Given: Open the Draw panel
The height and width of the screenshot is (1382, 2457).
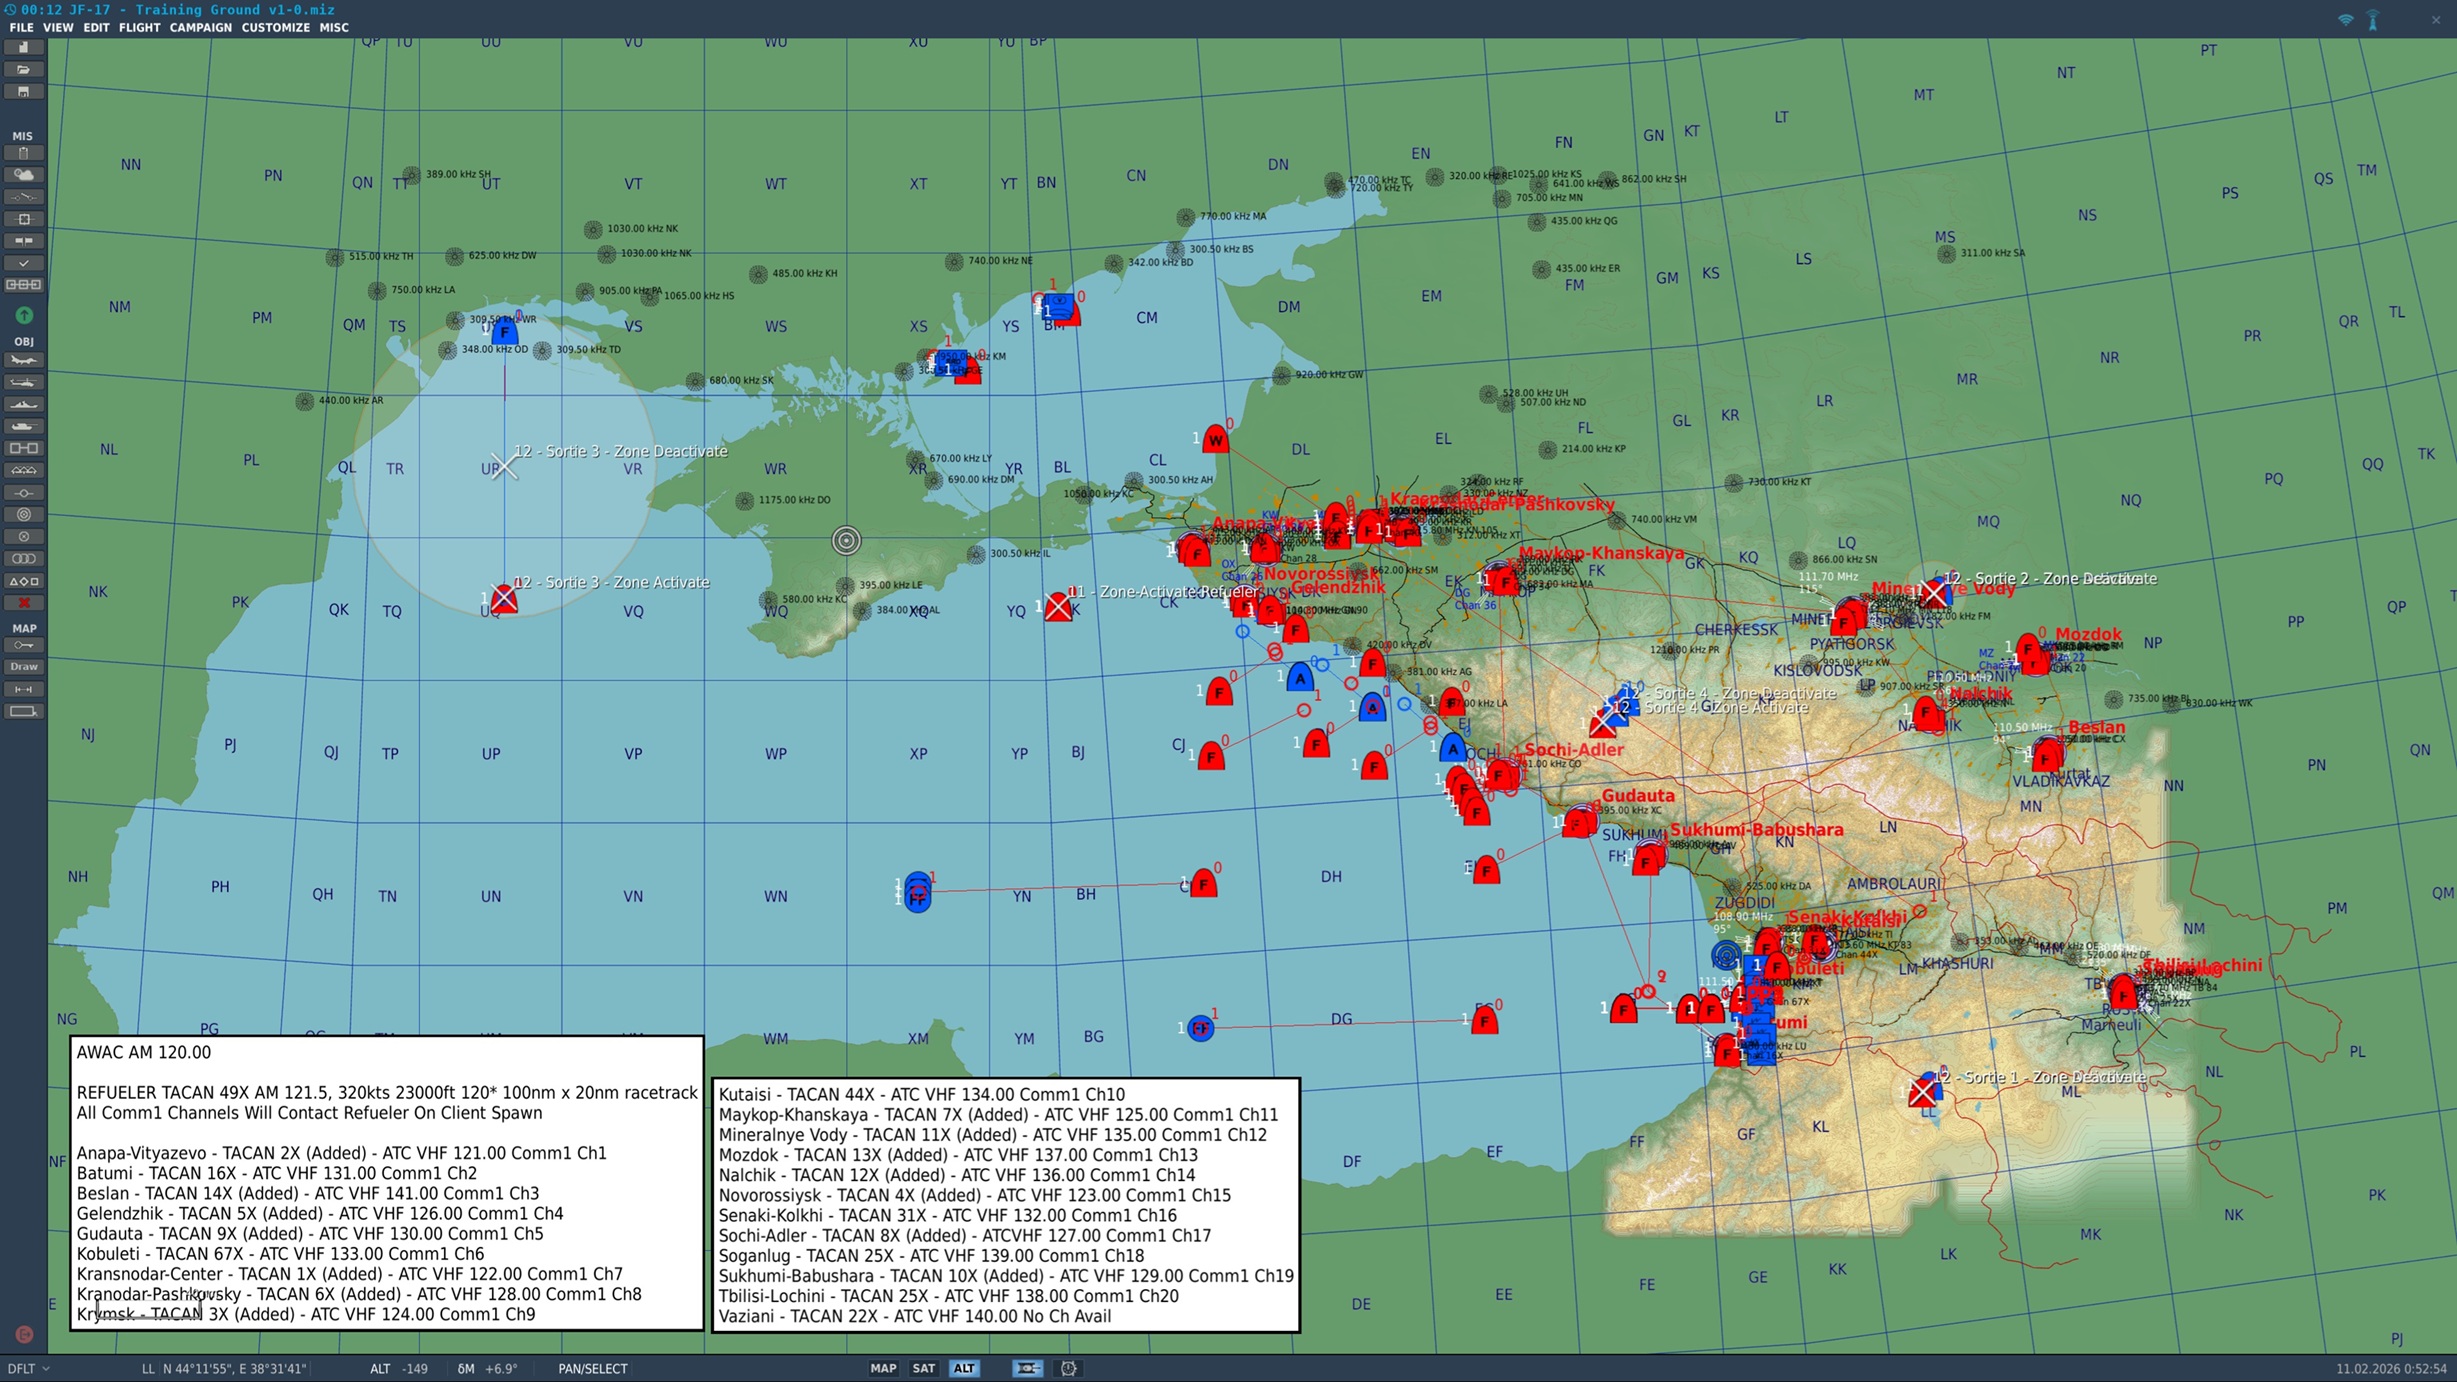Looking at the screenshot, I should pyautogui.click(x=24, y=666).
